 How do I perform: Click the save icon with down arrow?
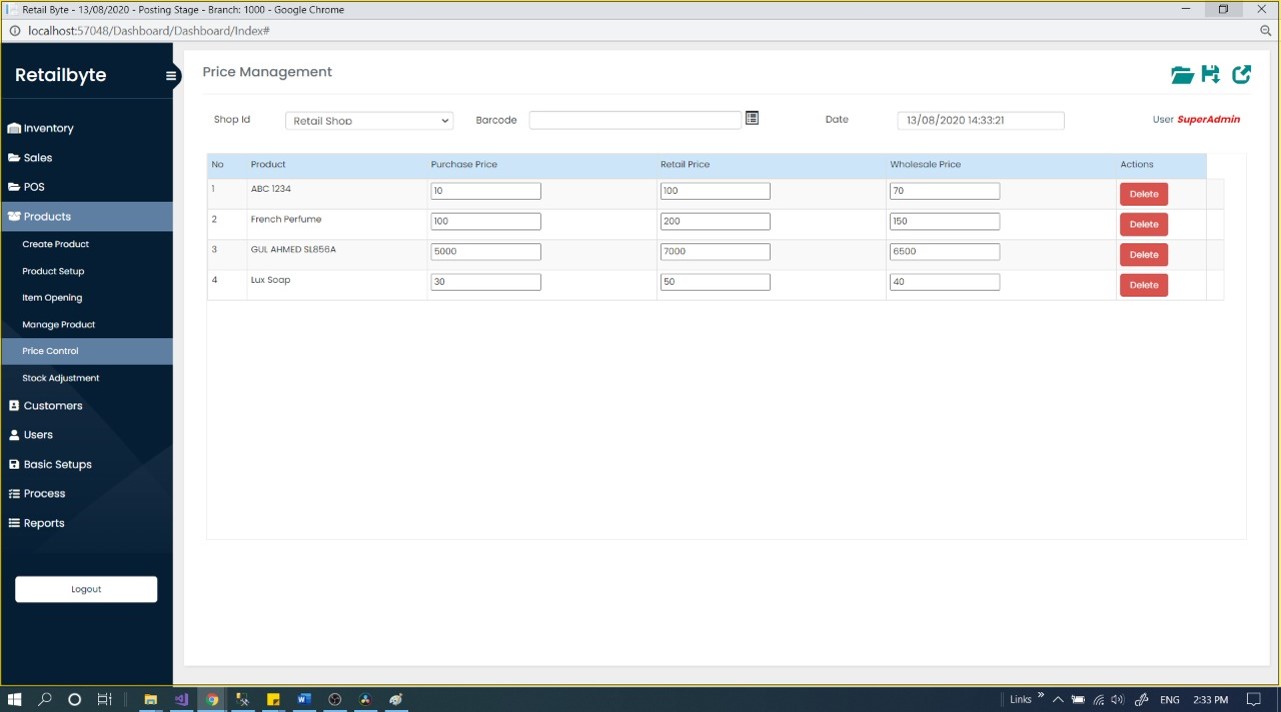(x=1211, y=74)
